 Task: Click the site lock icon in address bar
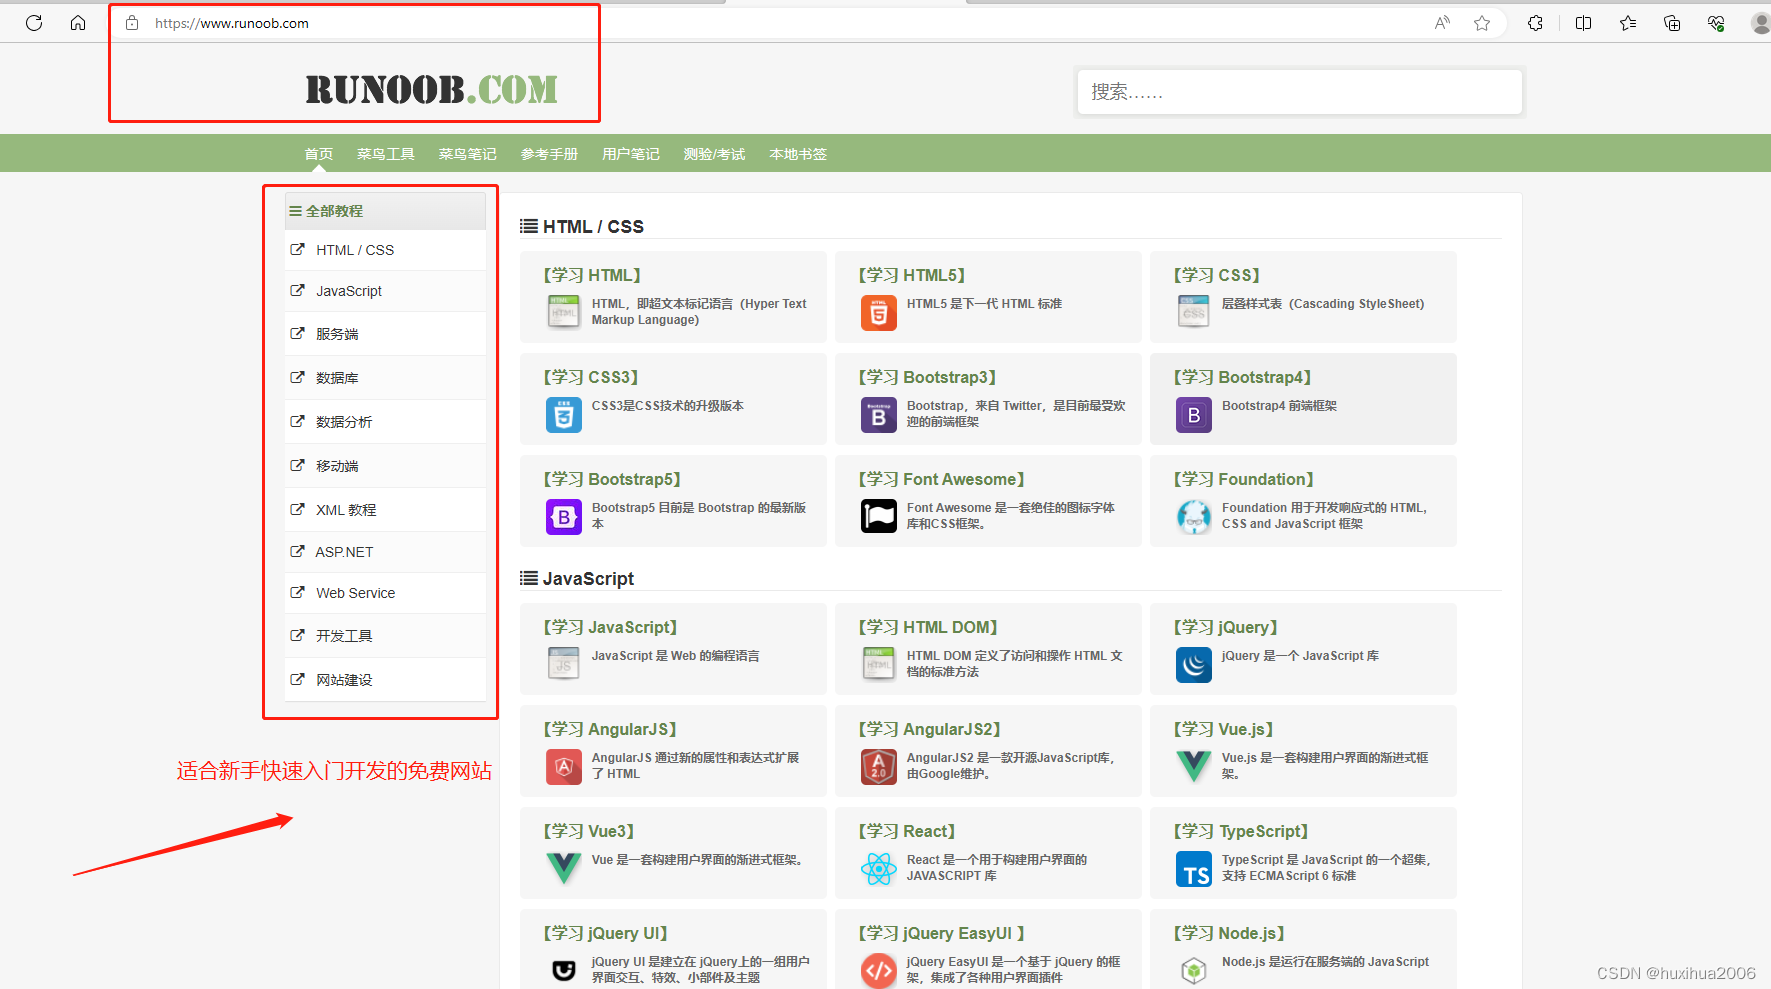point(132,23)
